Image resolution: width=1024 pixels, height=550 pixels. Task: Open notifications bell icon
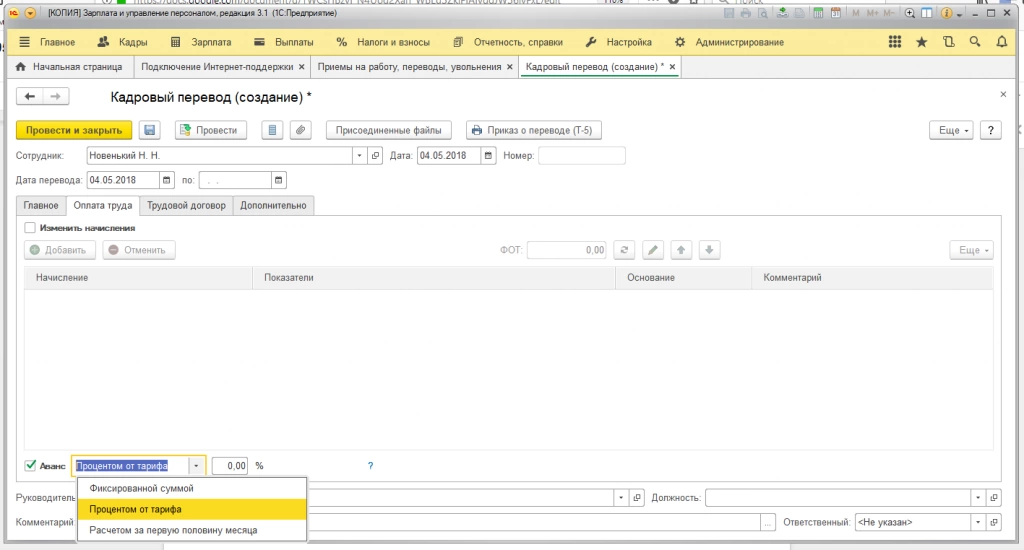pyautogui.click(x=1001, y=42)
